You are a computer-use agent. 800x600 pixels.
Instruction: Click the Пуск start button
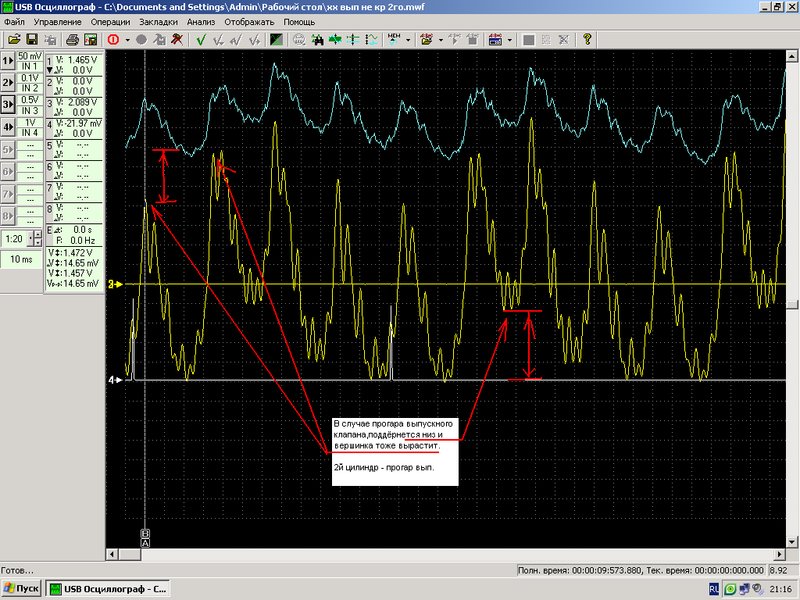point(21,589)
